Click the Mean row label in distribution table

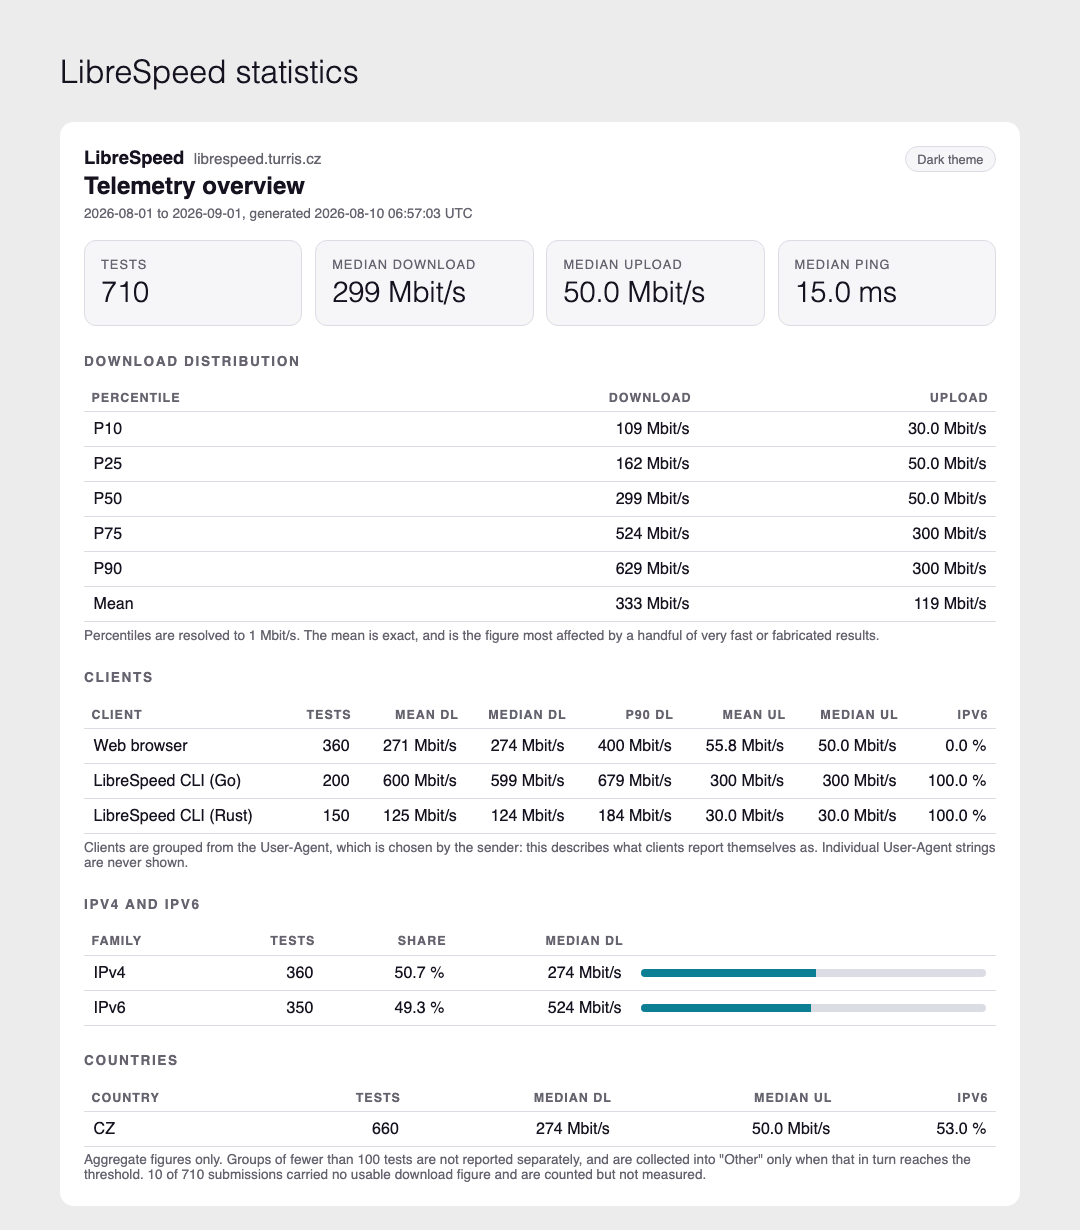click(x=113, y=604)
